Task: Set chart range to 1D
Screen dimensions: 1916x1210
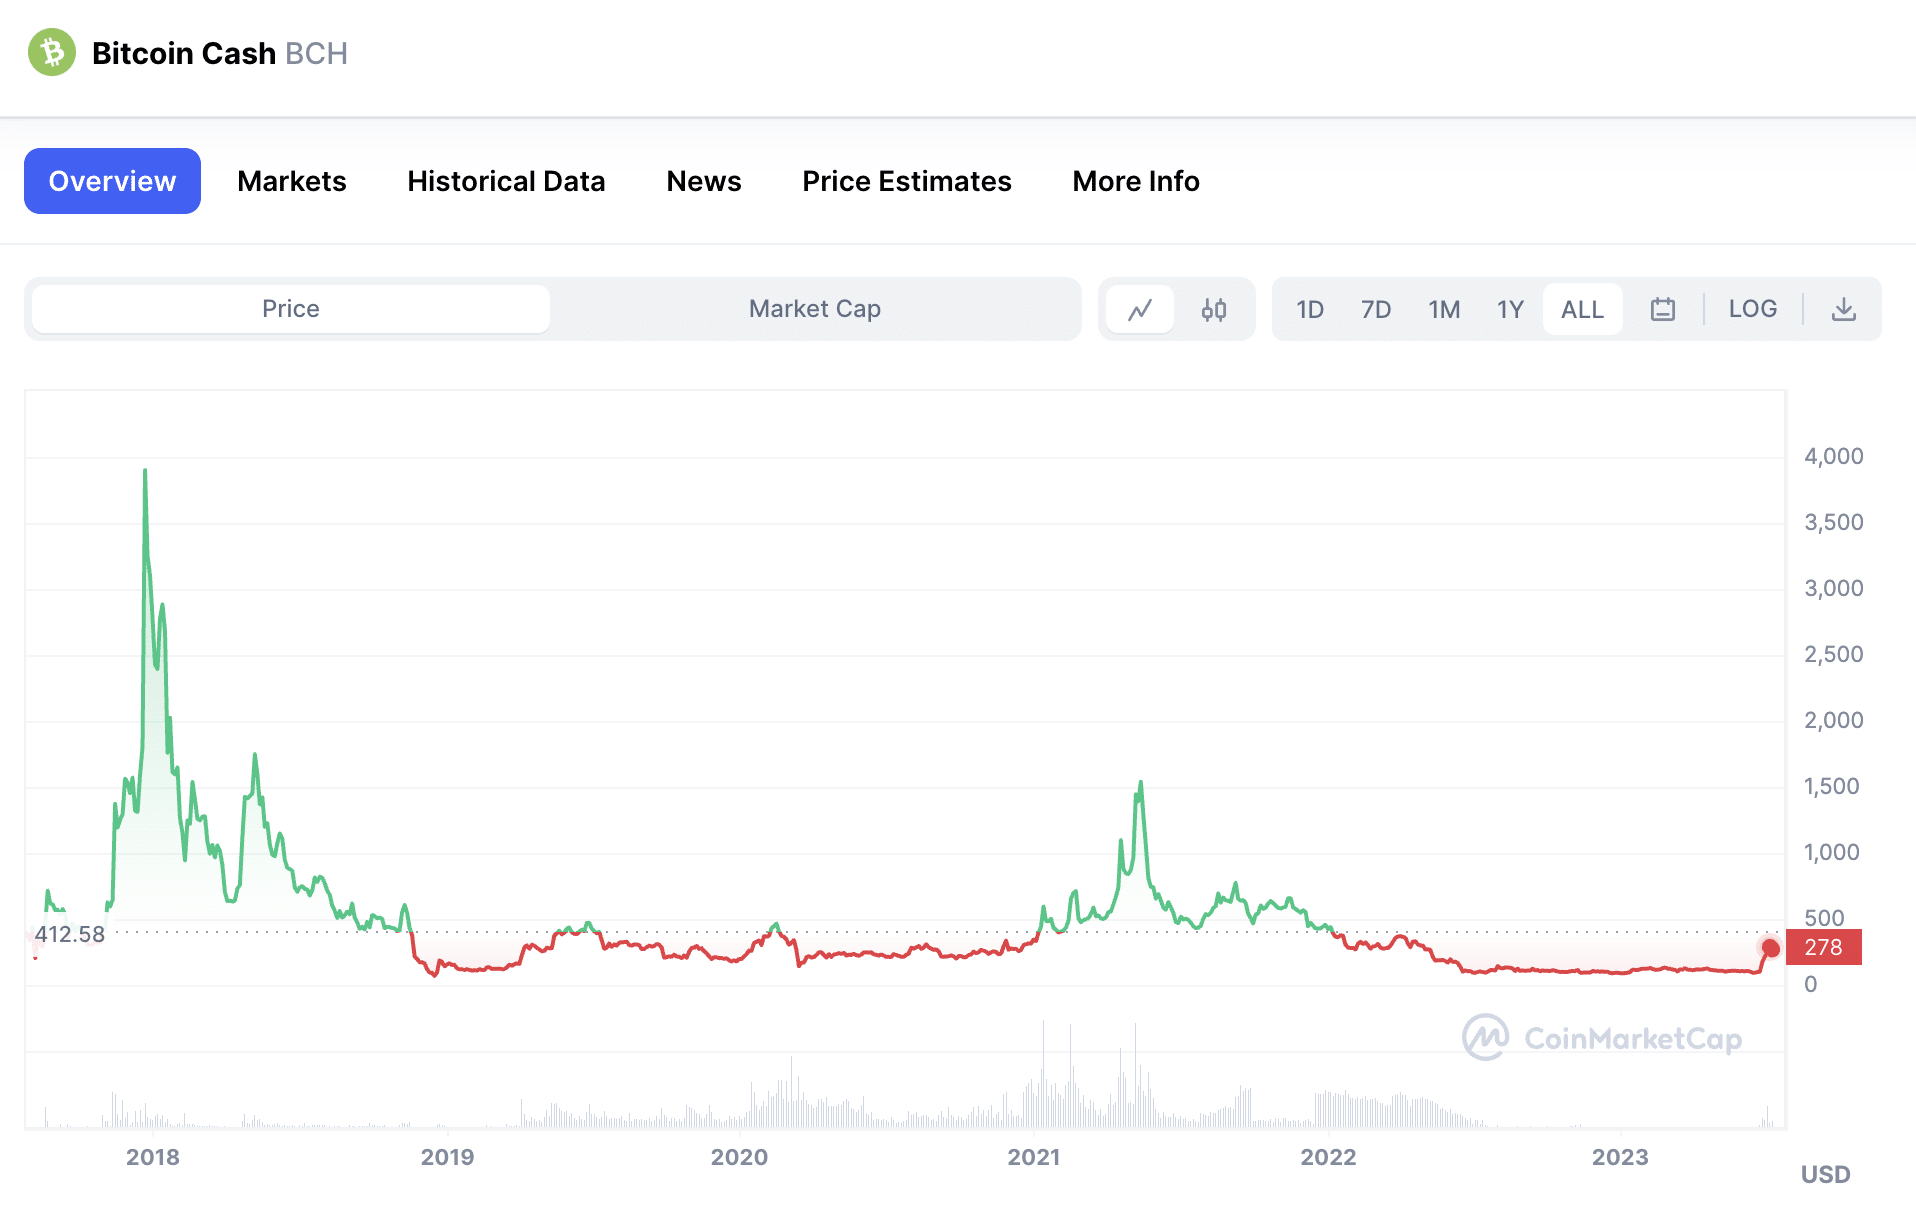Action: click(x=1310, y=309)
